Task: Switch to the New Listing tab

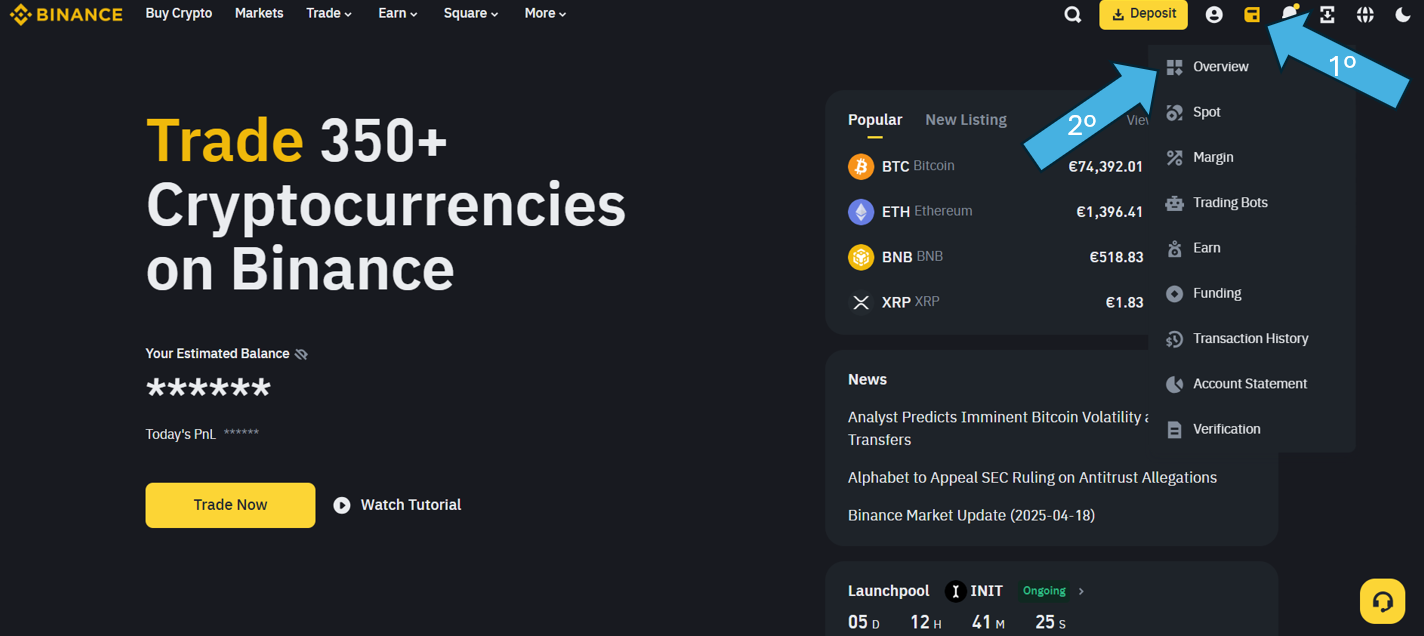Action: pyautogui.click(x=966, y=120)
